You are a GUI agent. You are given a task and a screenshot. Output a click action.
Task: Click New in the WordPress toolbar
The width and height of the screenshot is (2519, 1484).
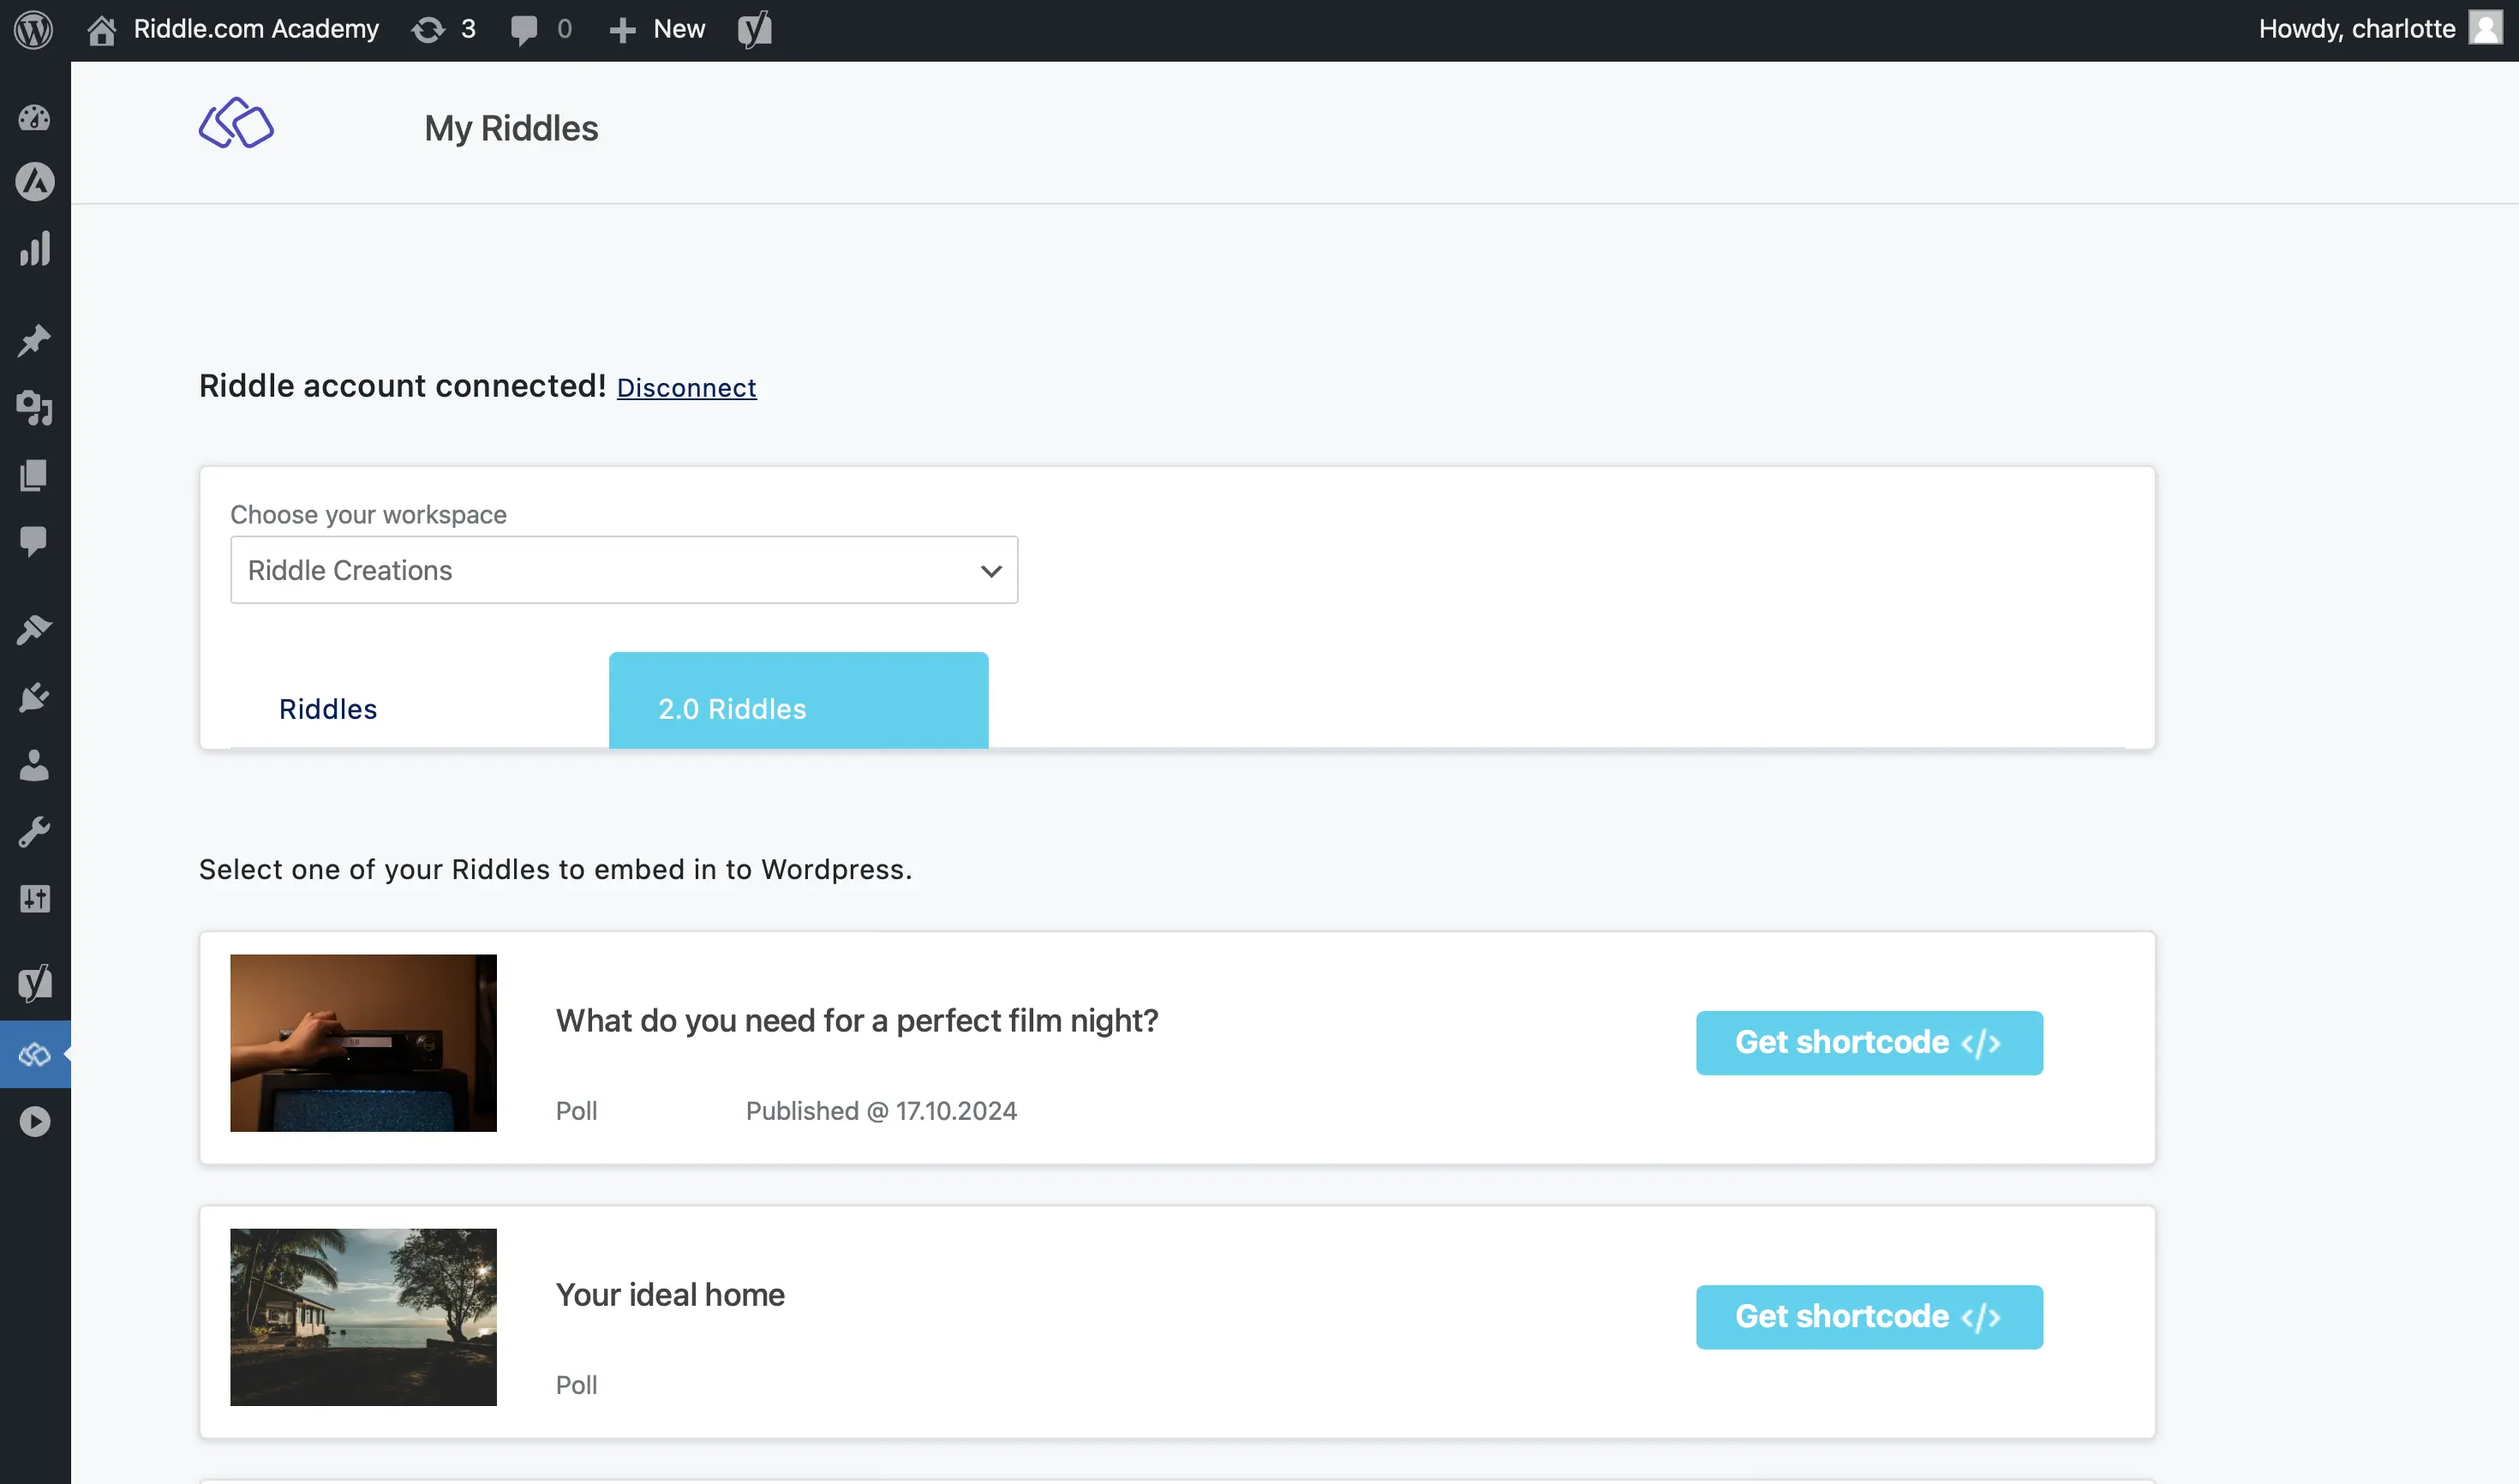click(x=679, y=30)
